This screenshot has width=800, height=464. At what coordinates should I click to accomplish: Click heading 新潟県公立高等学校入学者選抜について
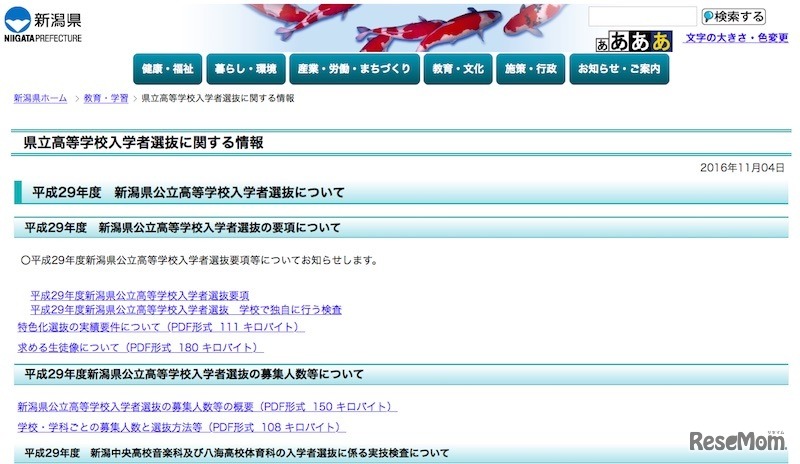click(229, 192)
